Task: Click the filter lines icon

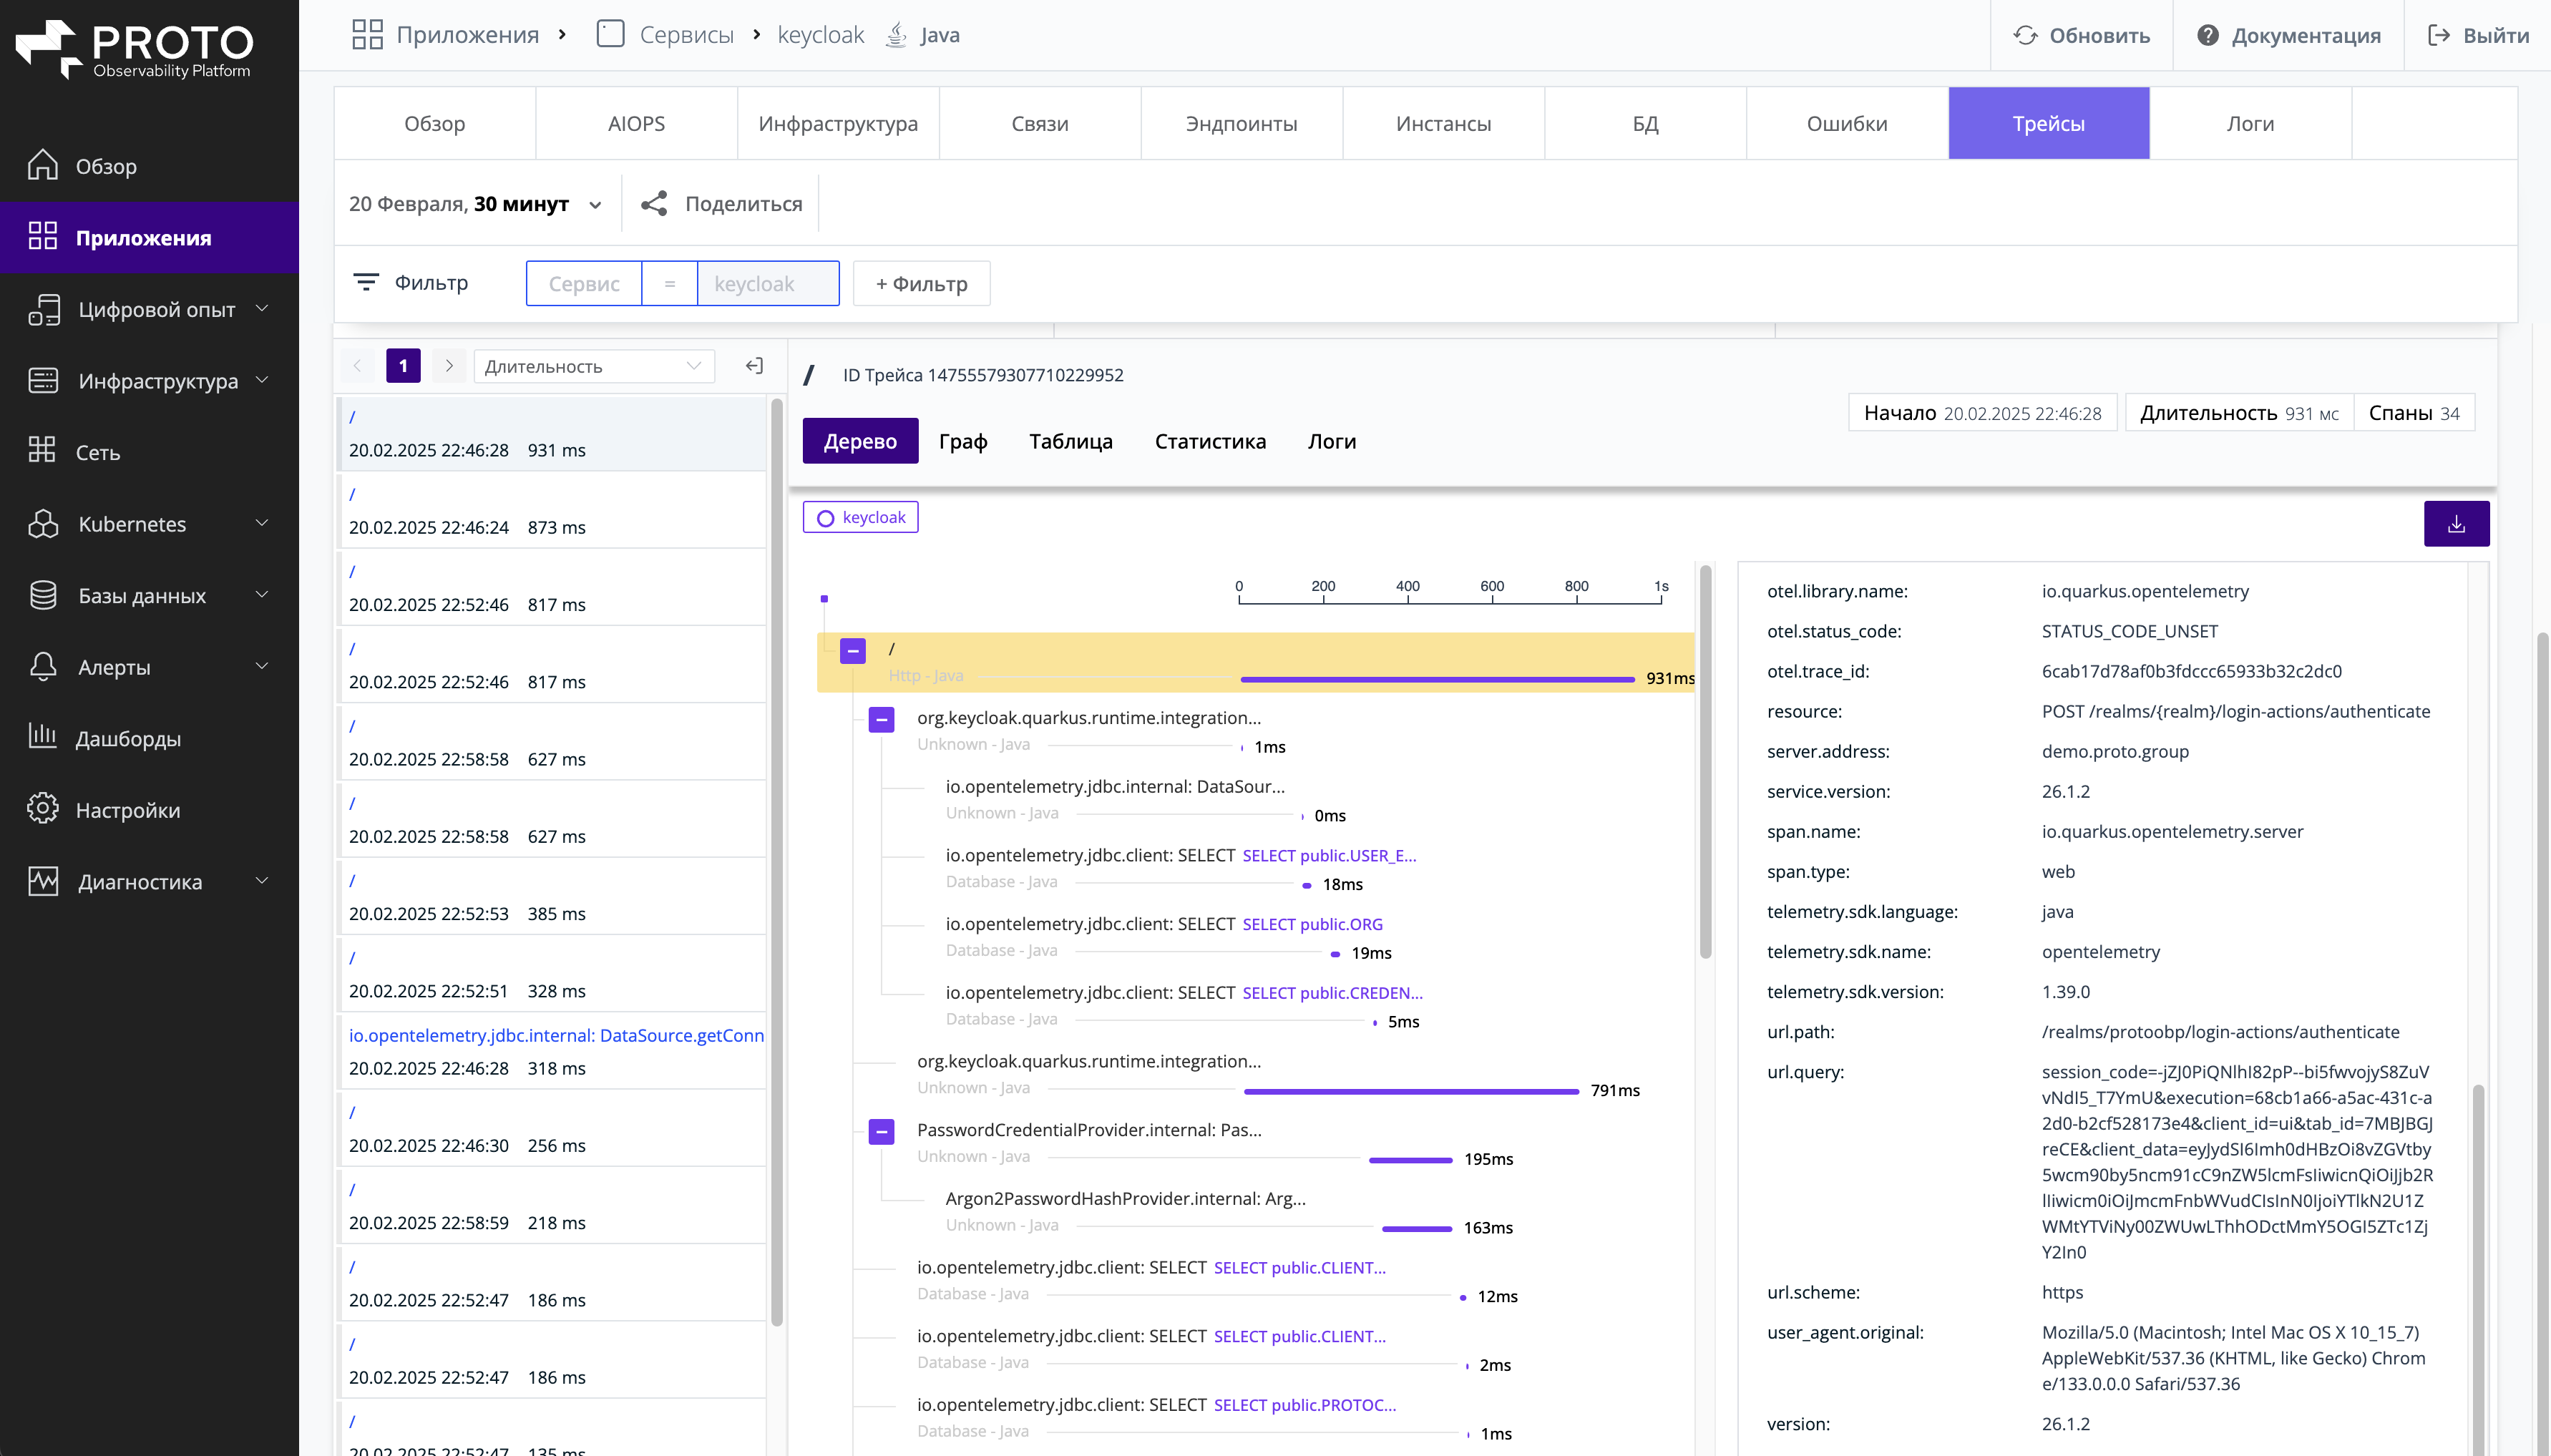Action: 366,282
